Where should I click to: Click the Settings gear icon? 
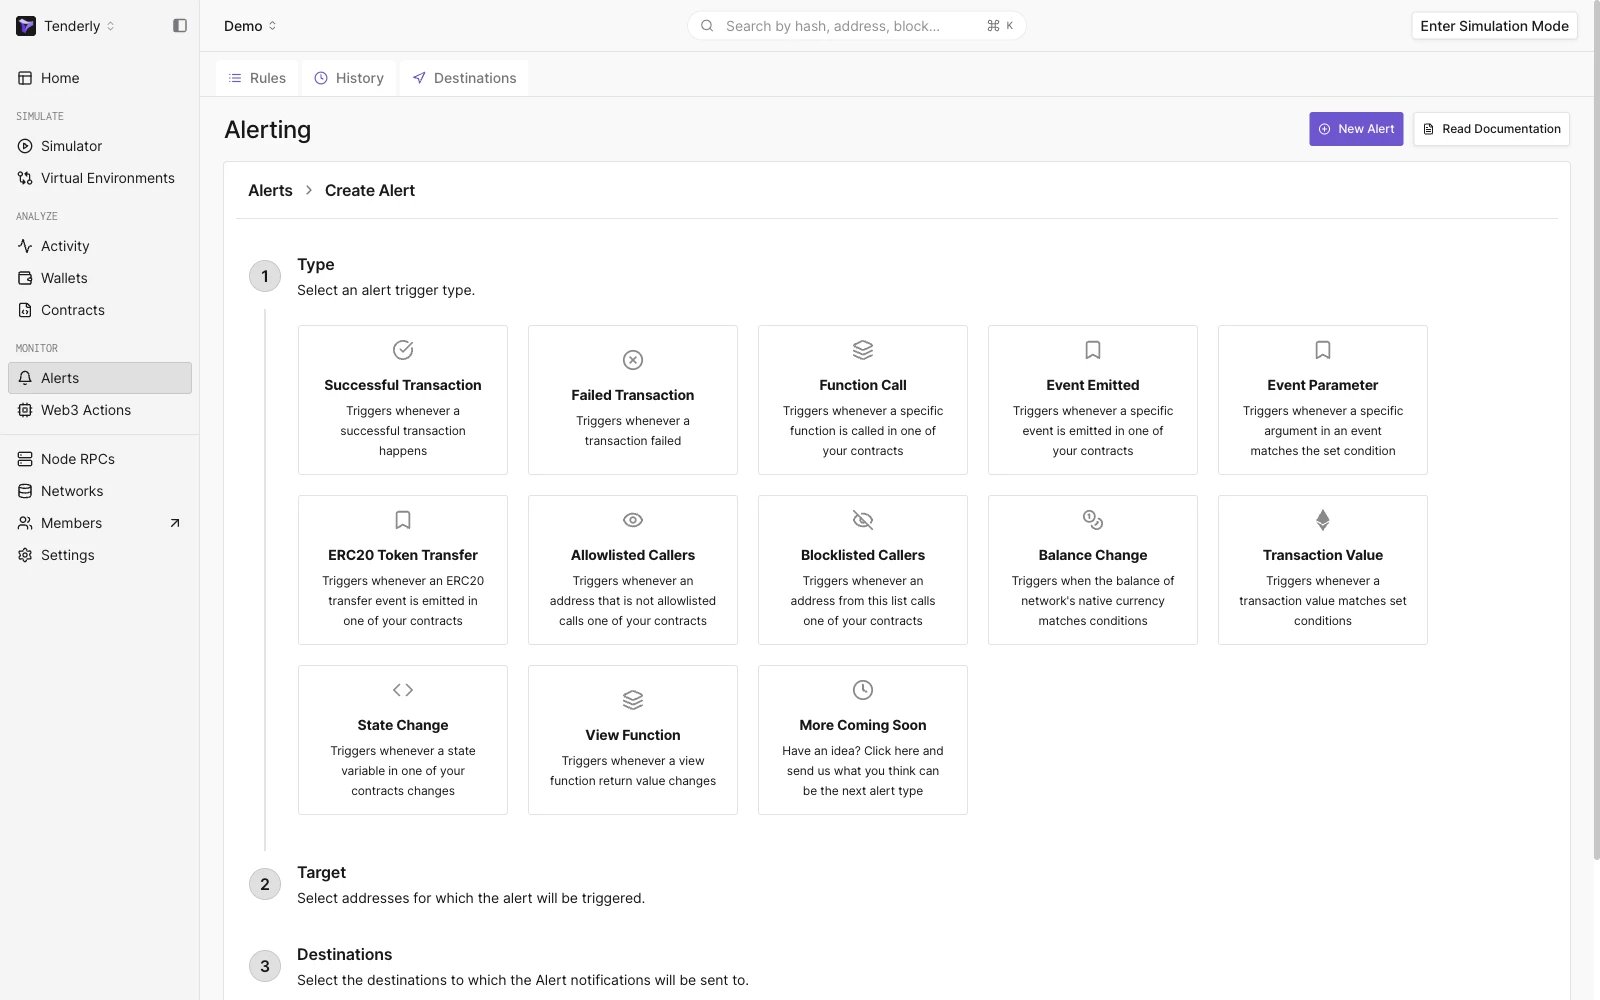coord(25,555)
